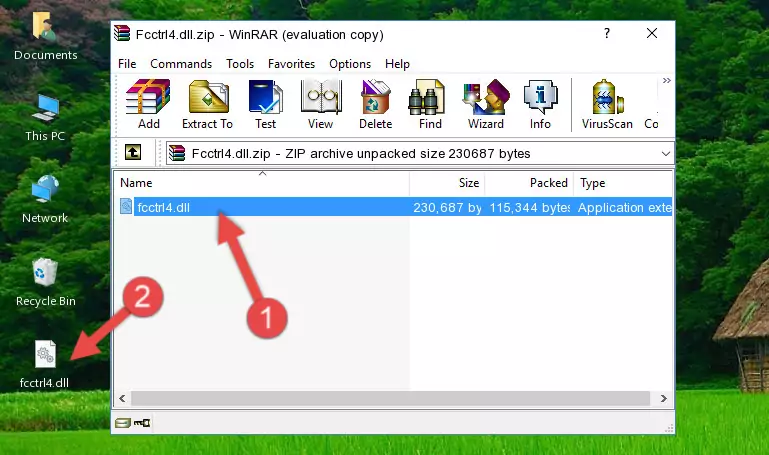Sort by the Size column header
This screenshot has width=769, height=455.
coord(447,183)
